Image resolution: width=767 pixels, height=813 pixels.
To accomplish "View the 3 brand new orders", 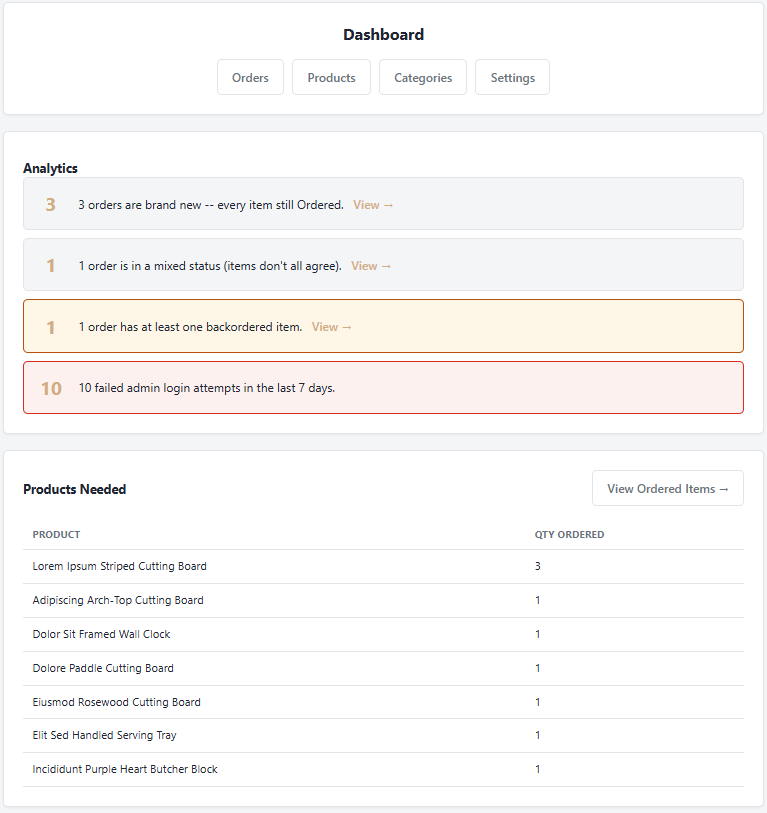I will [x=373, y=205].
